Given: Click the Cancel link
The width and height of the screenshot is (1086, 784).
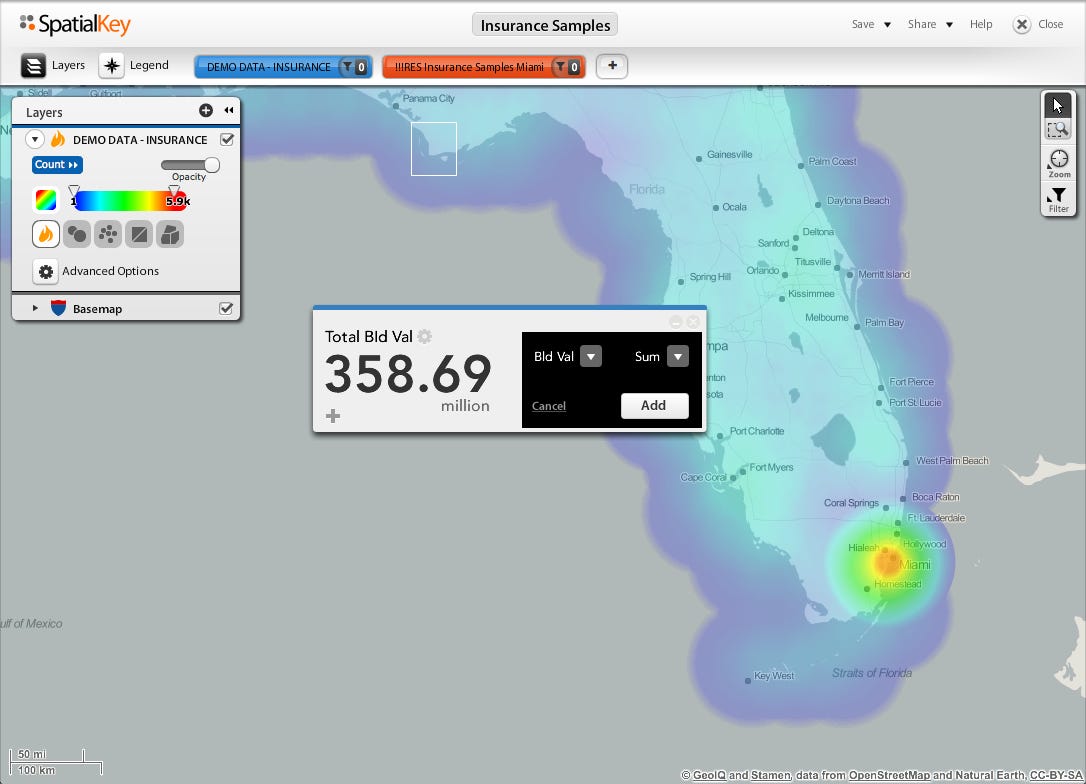Looking at the screenshot, I should coord(549,406).
